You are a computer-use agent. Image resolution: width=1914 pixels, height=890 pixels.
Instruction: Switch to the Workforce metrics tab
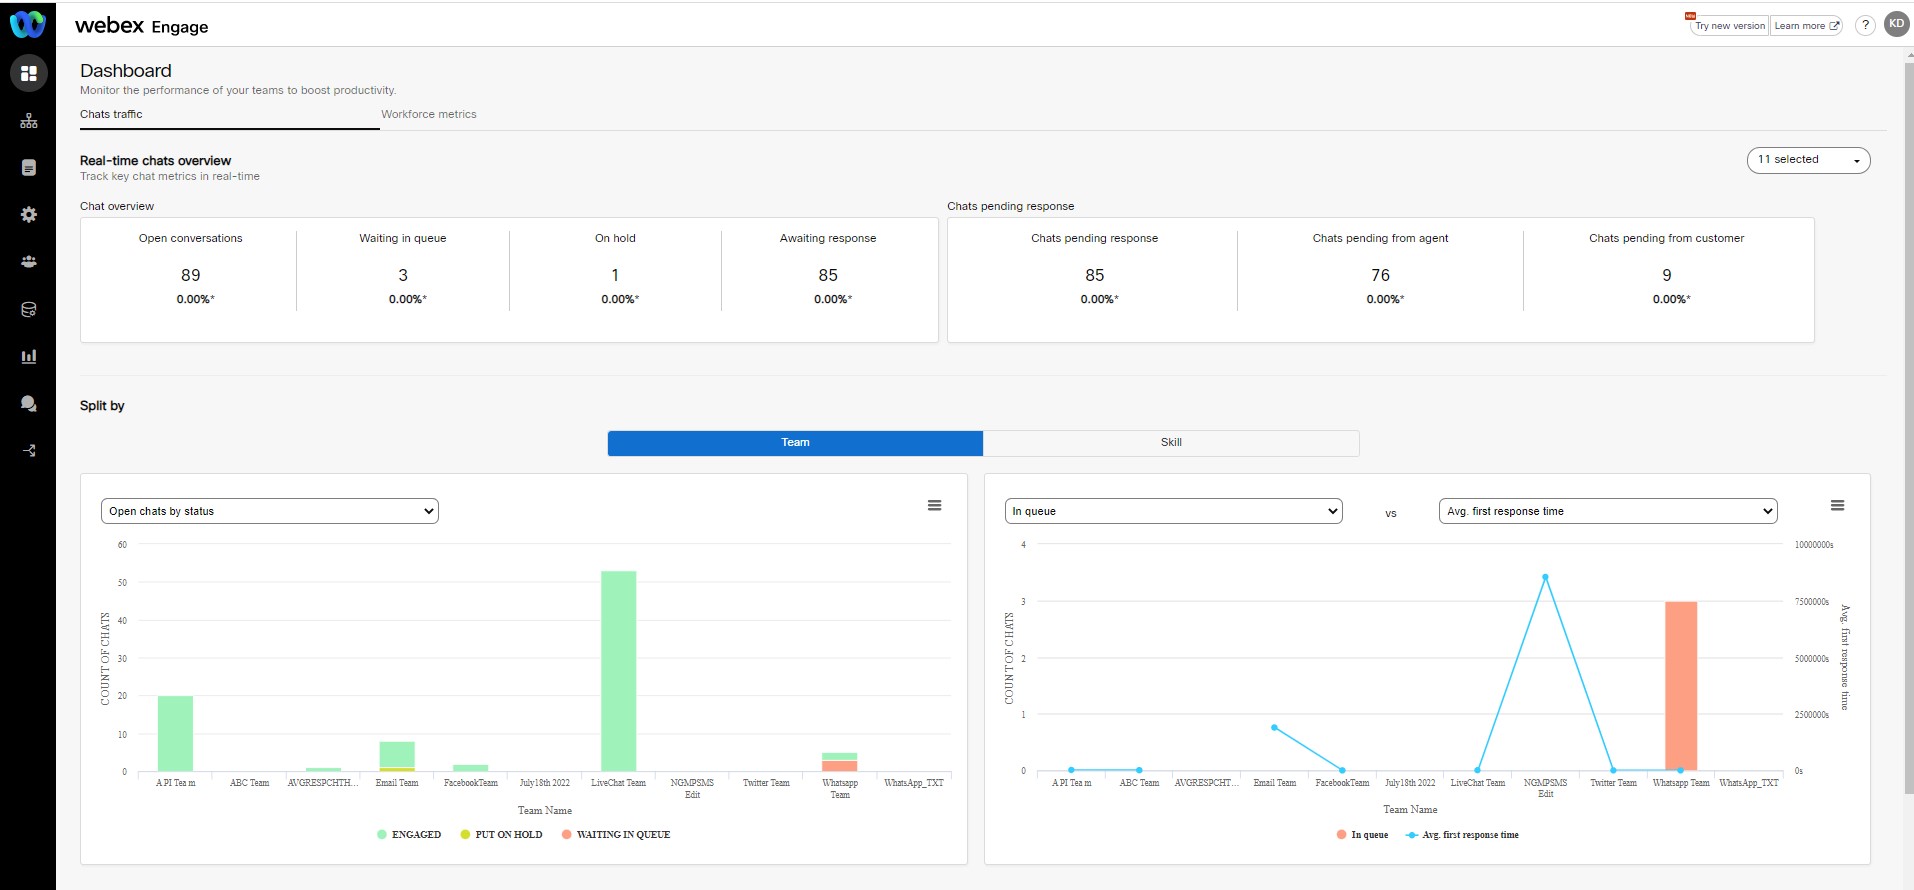[x=428, y=114]
